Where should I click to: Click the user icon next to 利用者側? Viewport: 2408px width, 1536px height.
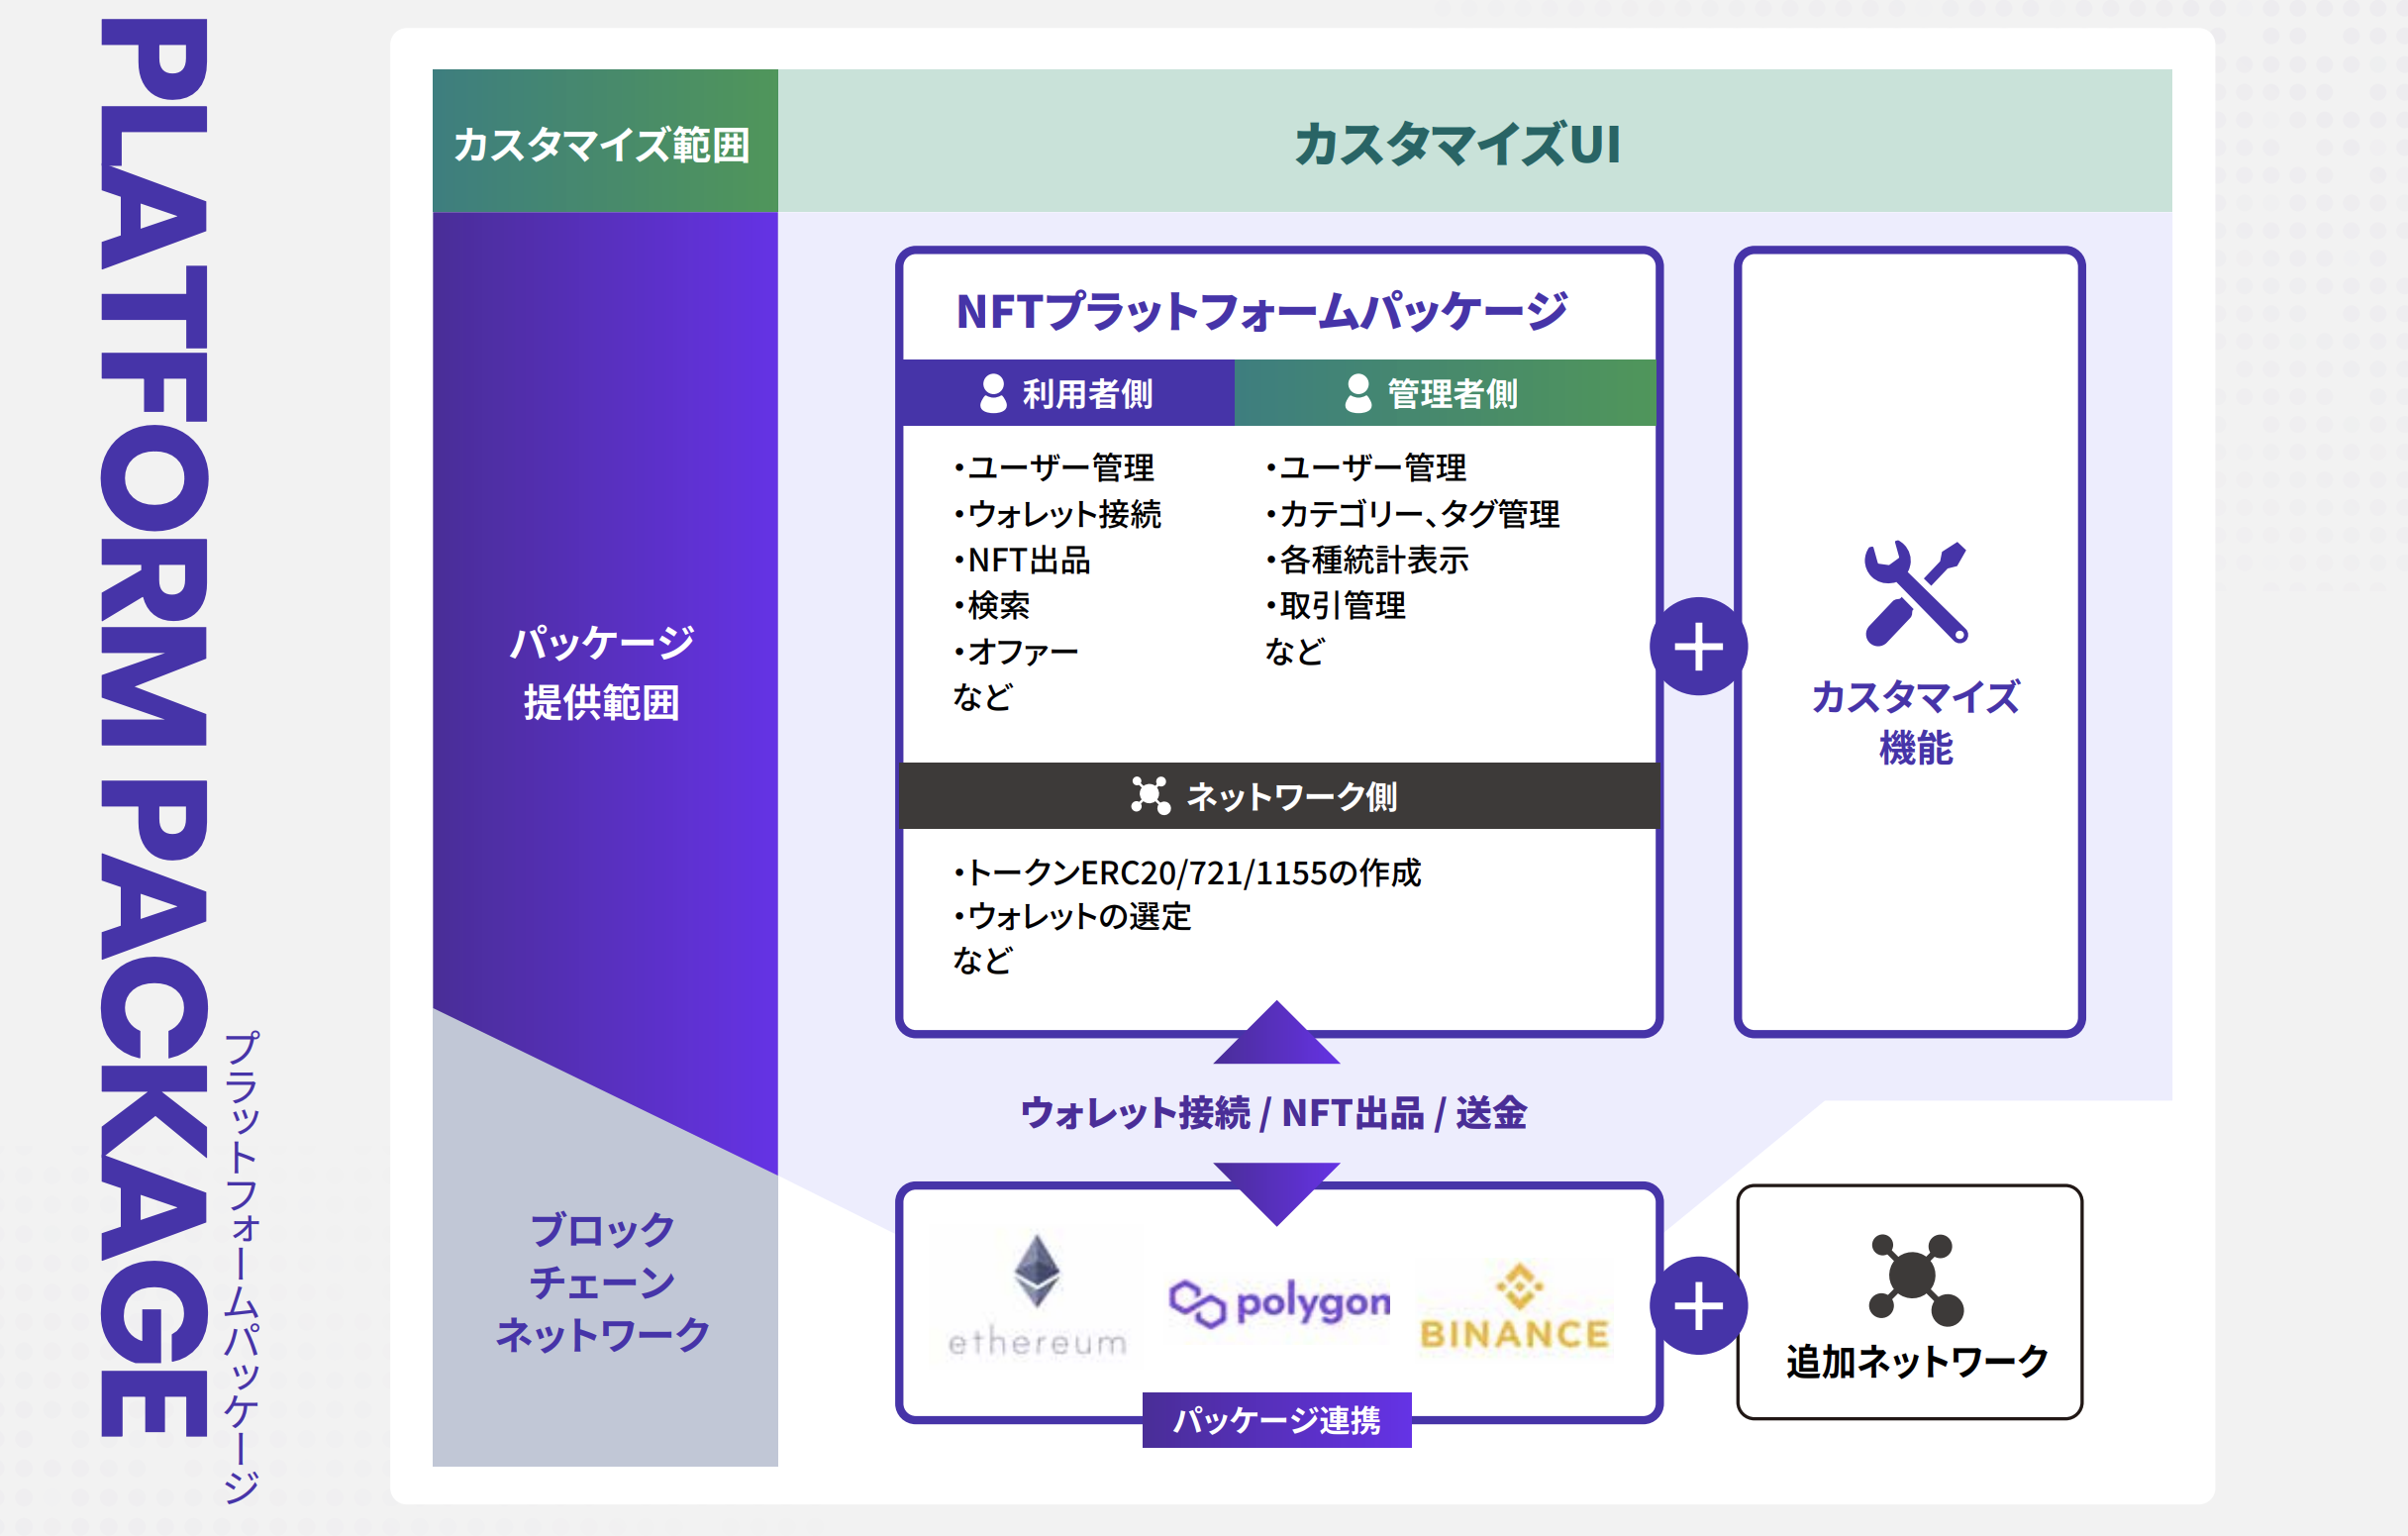point(993,394)
